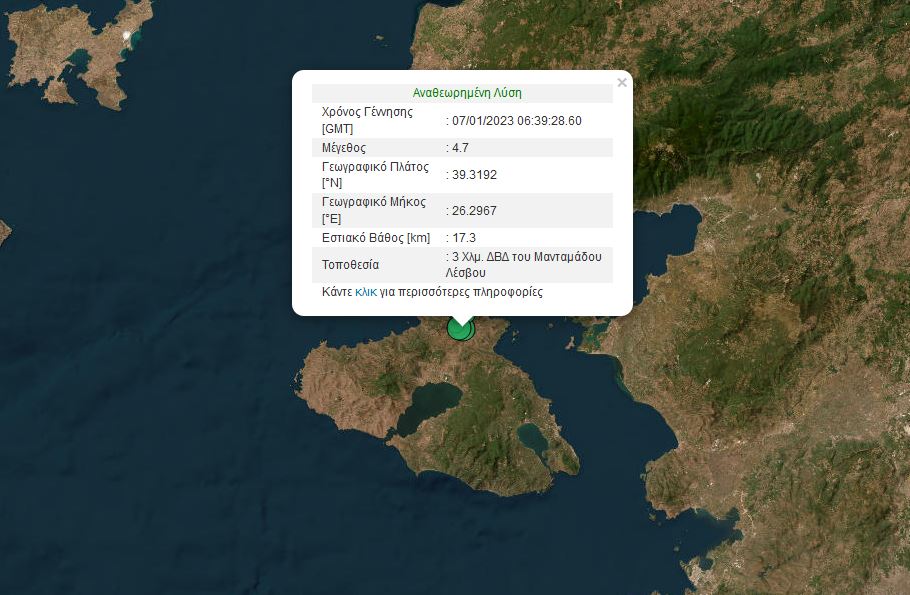This screenshot has width=910, height=595.
Task: Click the white salt lake on Lemnos
Action: 126,37
